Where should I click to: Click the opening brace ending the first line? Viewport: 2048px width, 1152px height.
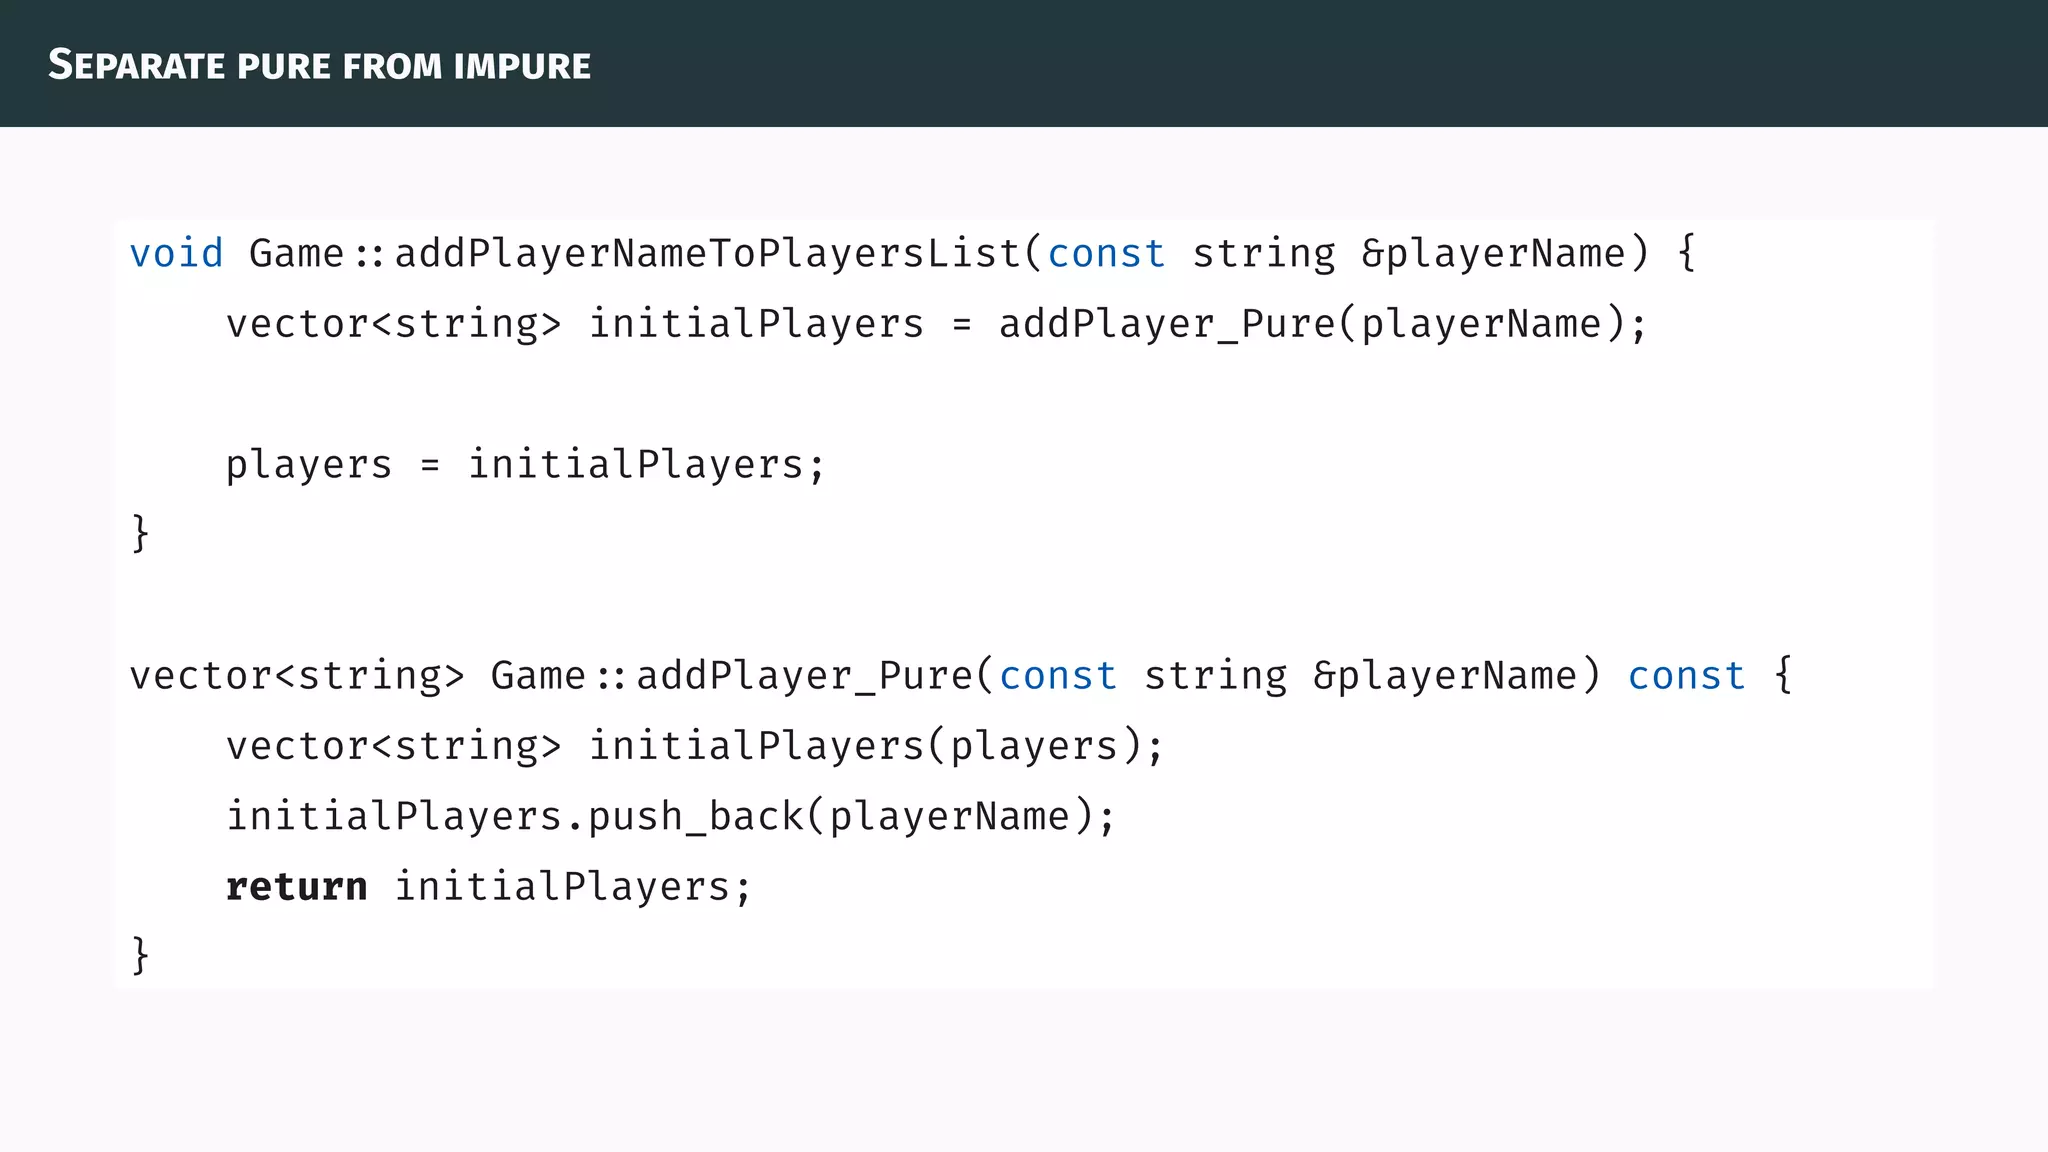pos(1686,254)
